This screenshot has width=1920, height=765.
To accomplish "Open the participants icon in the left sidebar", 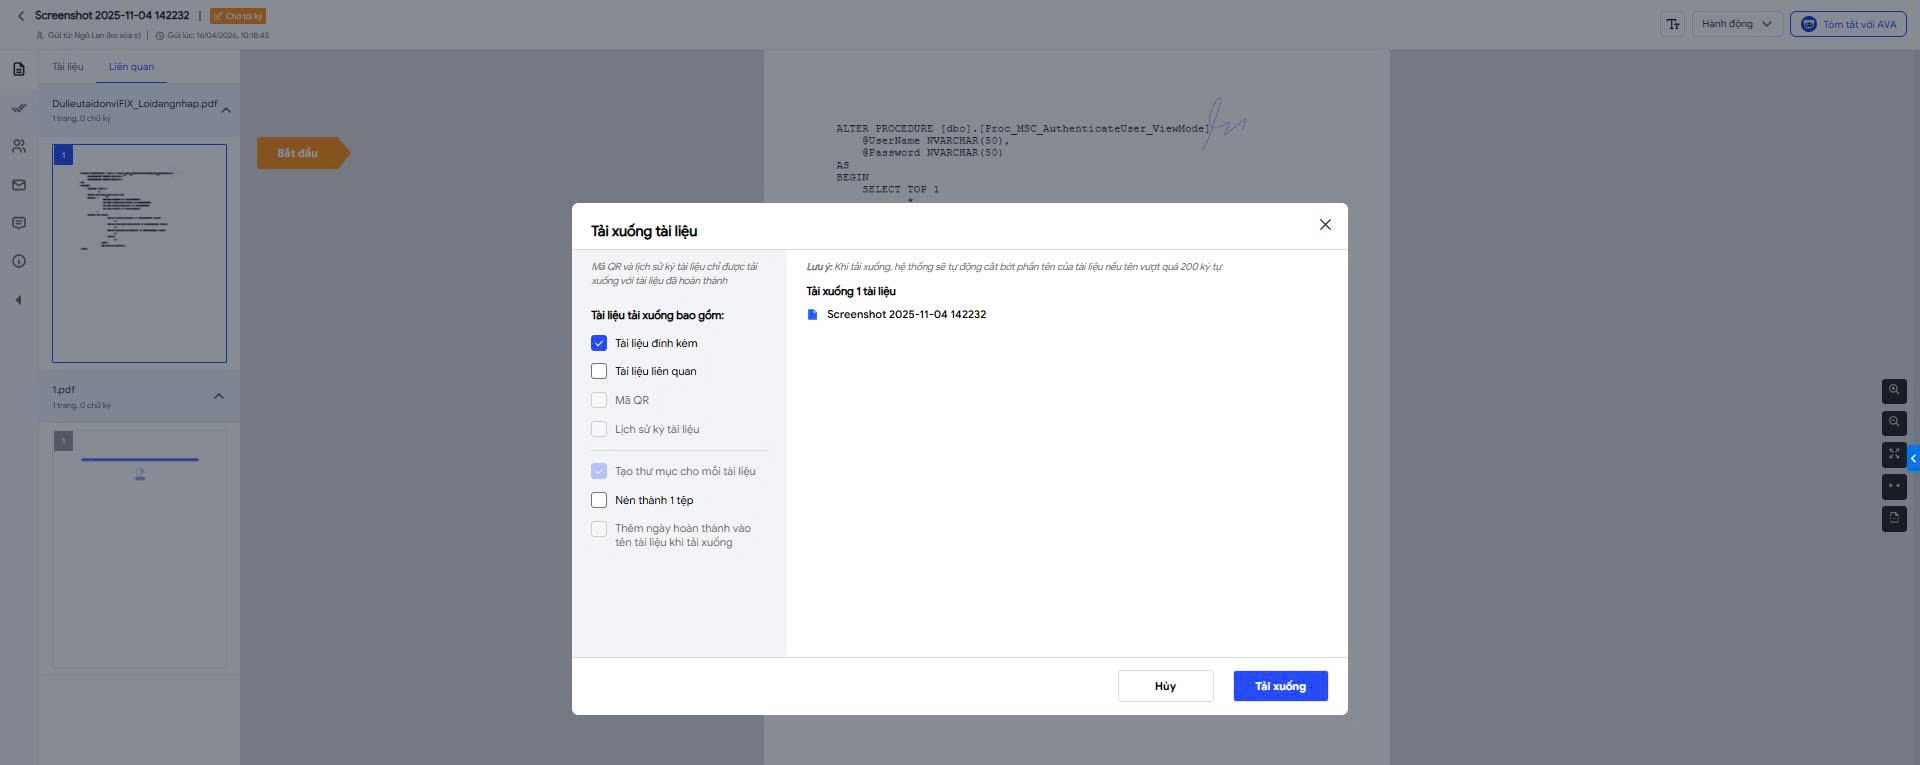I will (19, 146).
